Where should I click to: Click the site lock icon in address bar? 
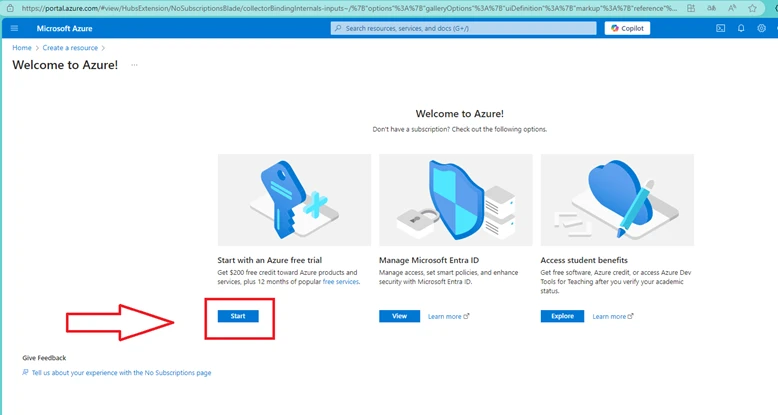click(10, 8)
